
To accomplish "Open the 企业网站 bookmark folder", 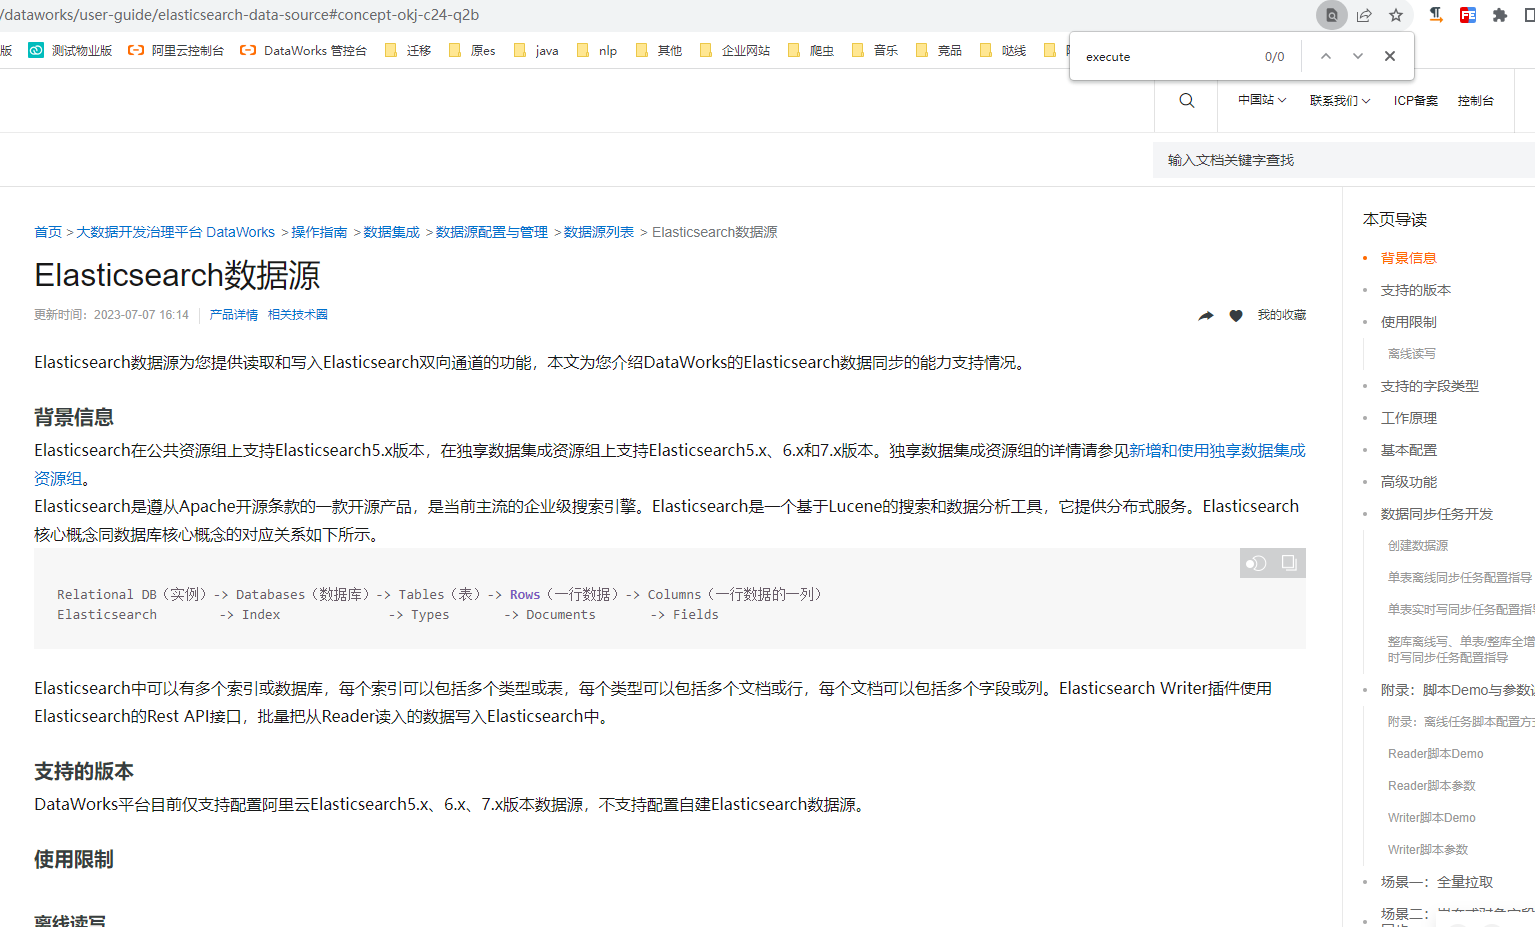I will pyautogui.click(x=735, y=50).
